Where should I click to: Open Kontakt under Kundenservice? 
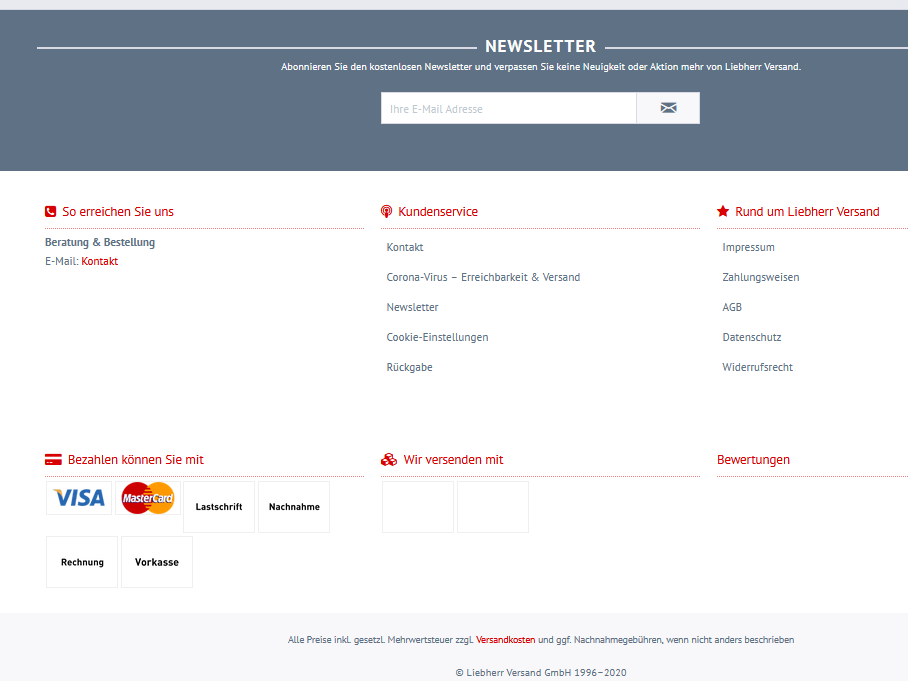coord(405,247)
